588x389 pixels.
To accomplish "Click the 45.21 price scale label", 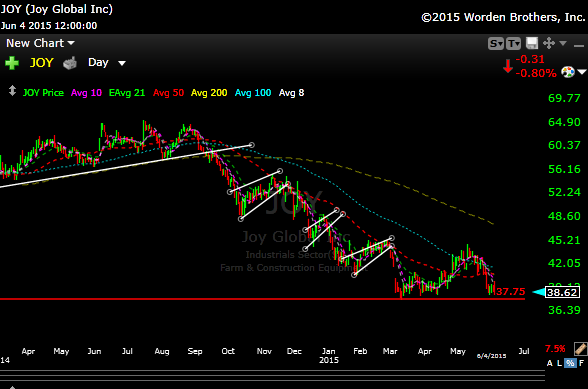I will (x=564, y=240).
